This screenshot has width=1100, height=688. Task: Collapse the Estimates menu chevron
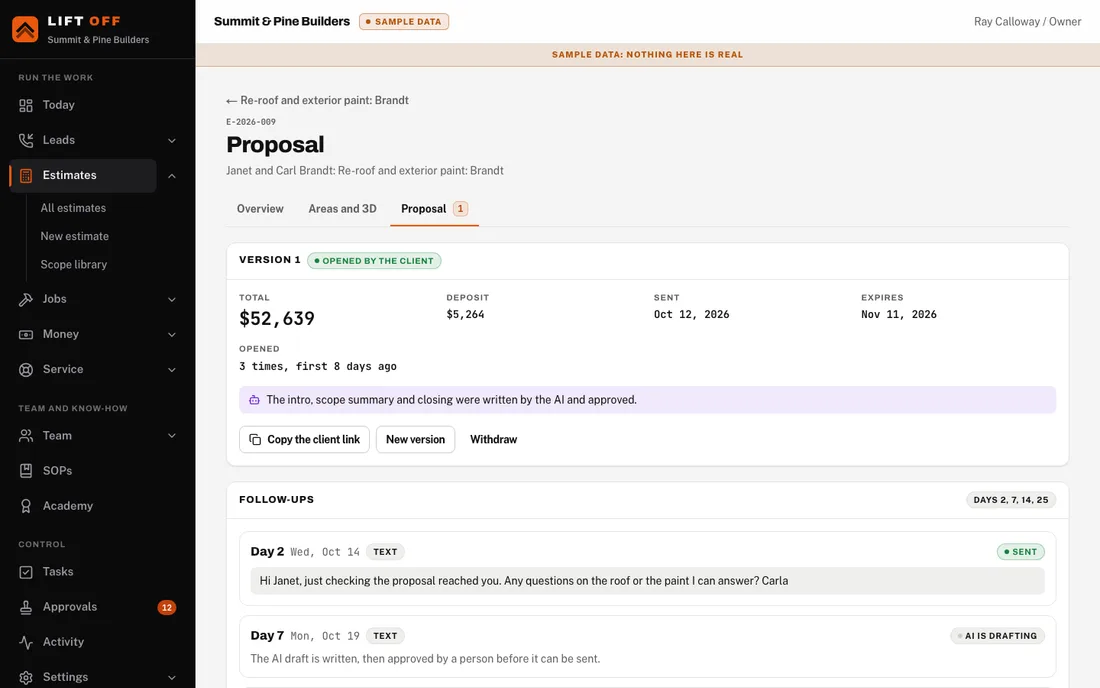pyautogui.click(x=172, y=175)
